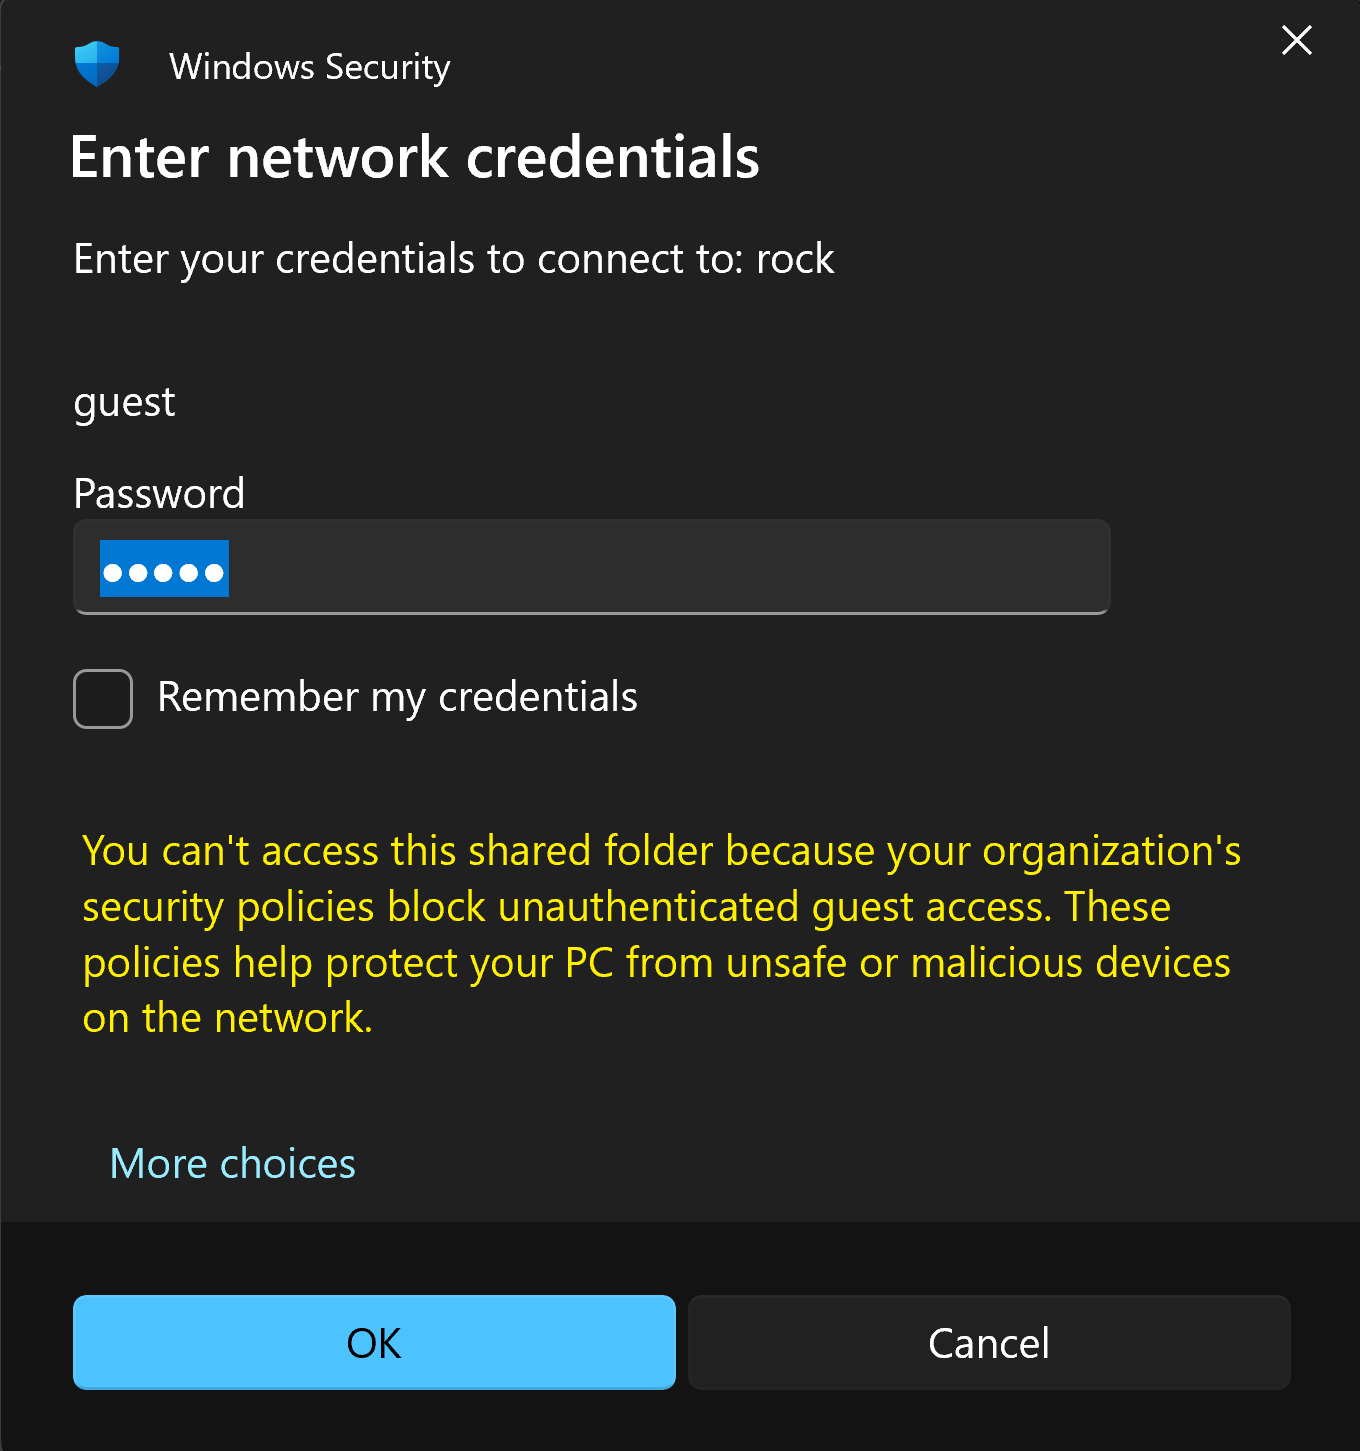Click the Password field label

point(159,493)
